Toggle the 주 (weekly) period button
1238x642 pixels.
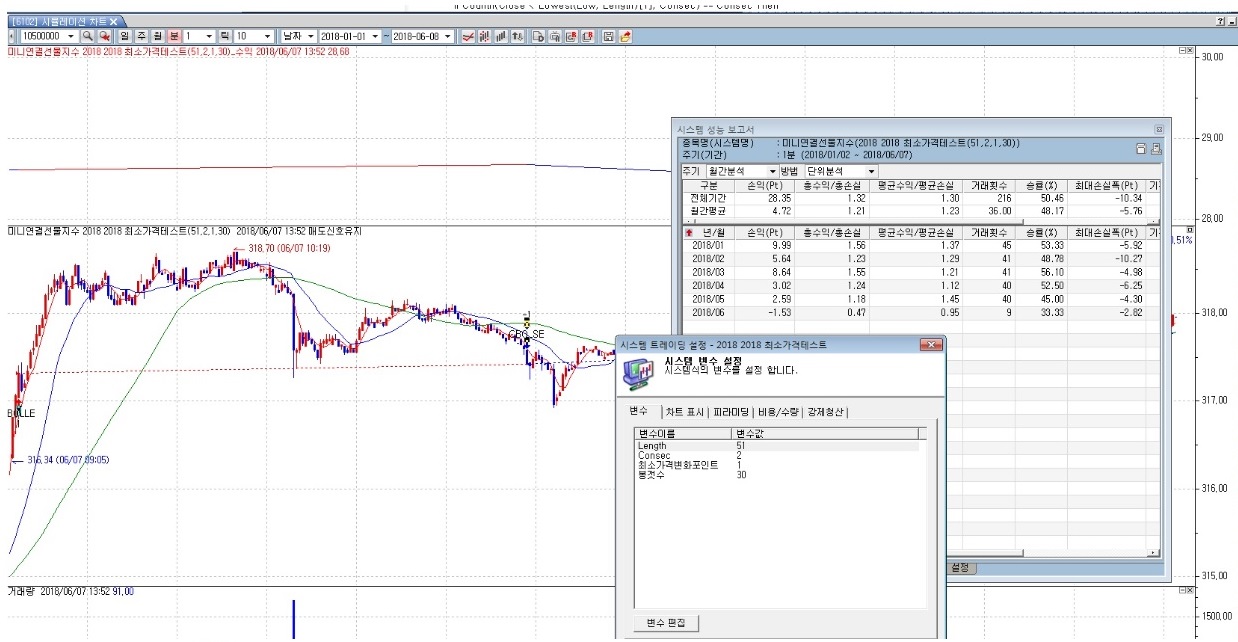coord(141,36)
